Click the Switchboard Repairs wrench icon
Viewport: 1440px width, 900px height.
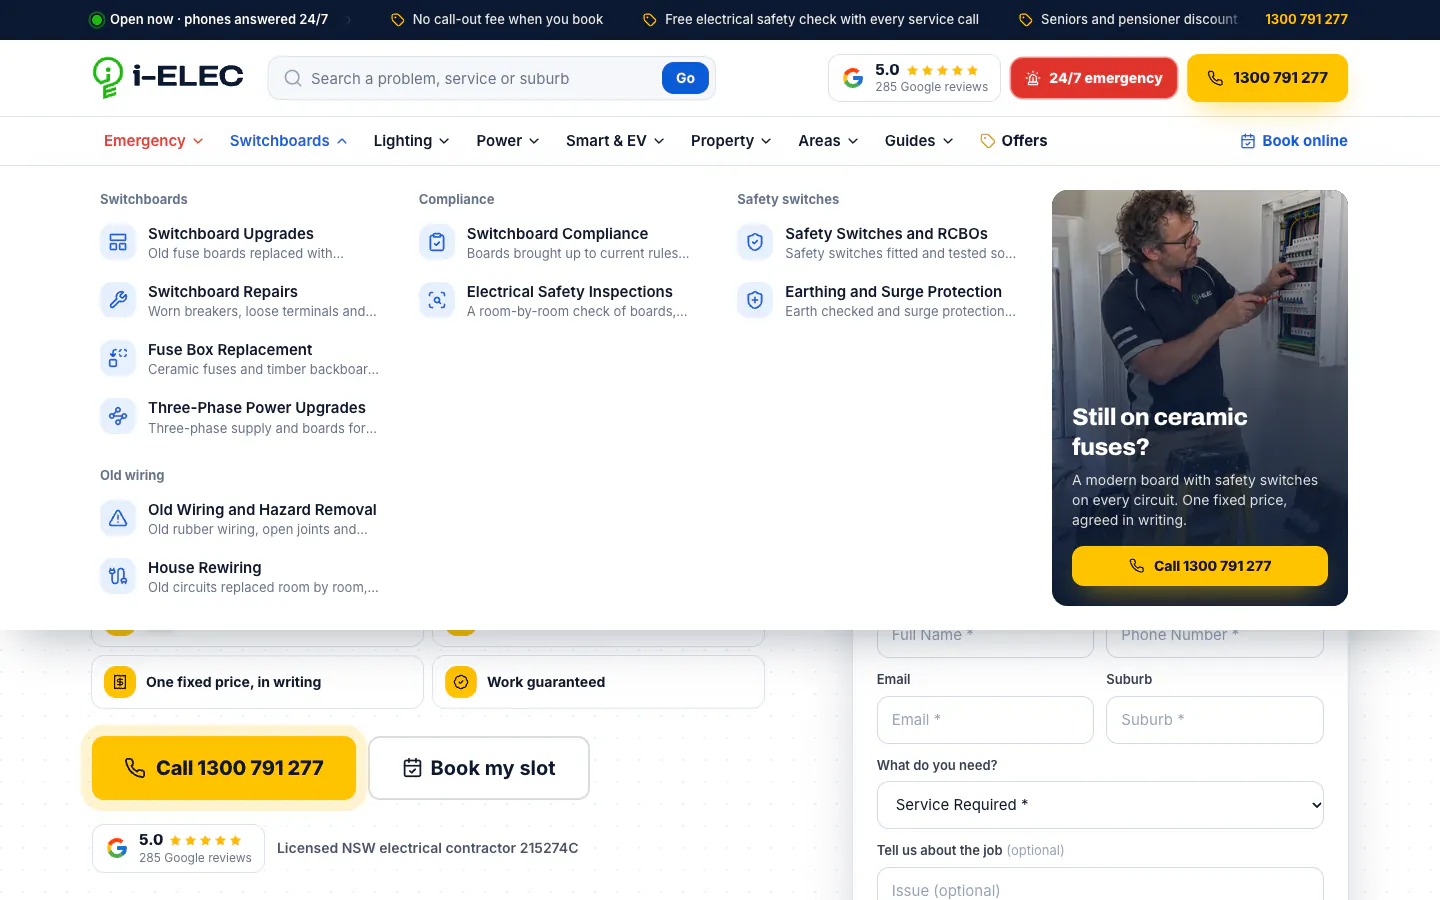[118, 300]
